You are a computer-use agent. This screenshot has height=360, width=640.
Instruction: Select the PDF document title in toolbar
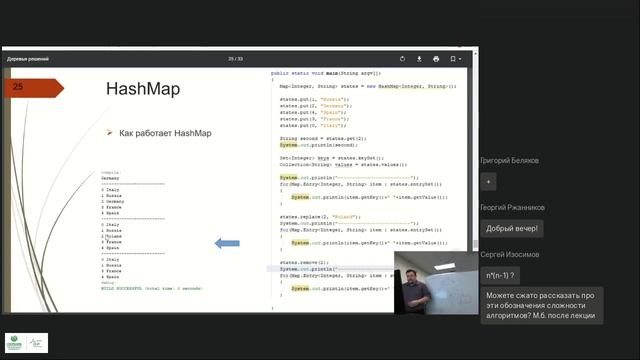[28, 59]
